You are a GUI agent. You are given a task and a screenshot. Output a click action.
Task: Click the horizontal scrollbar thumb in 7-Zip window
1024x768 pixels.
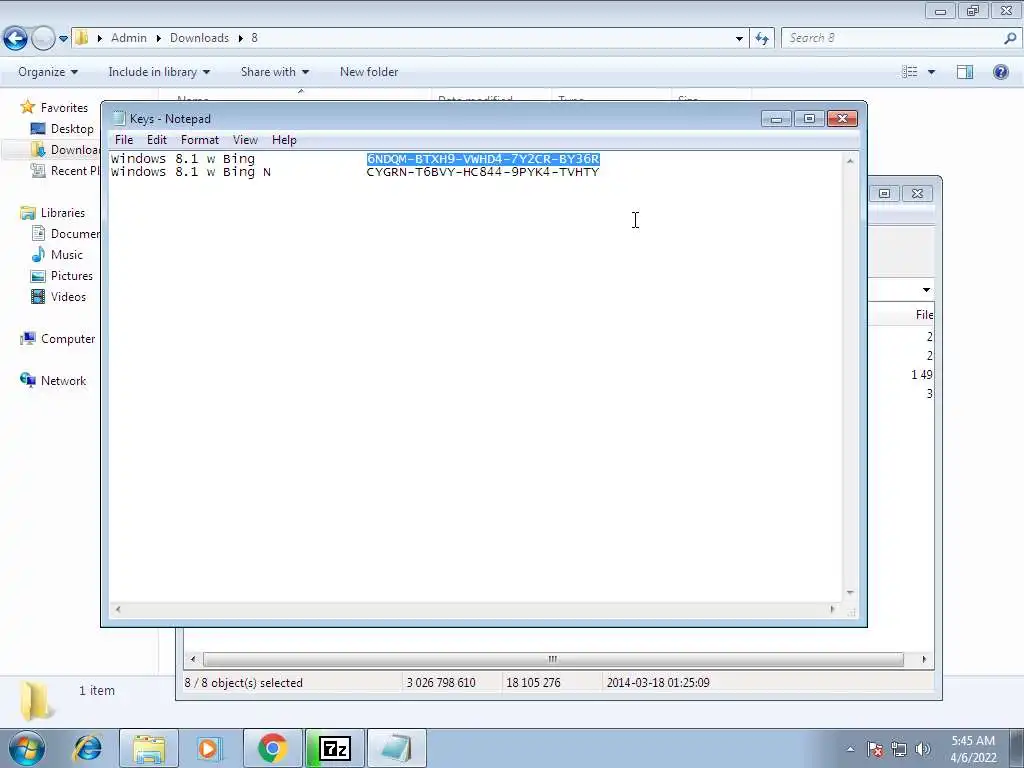(552, 659)
